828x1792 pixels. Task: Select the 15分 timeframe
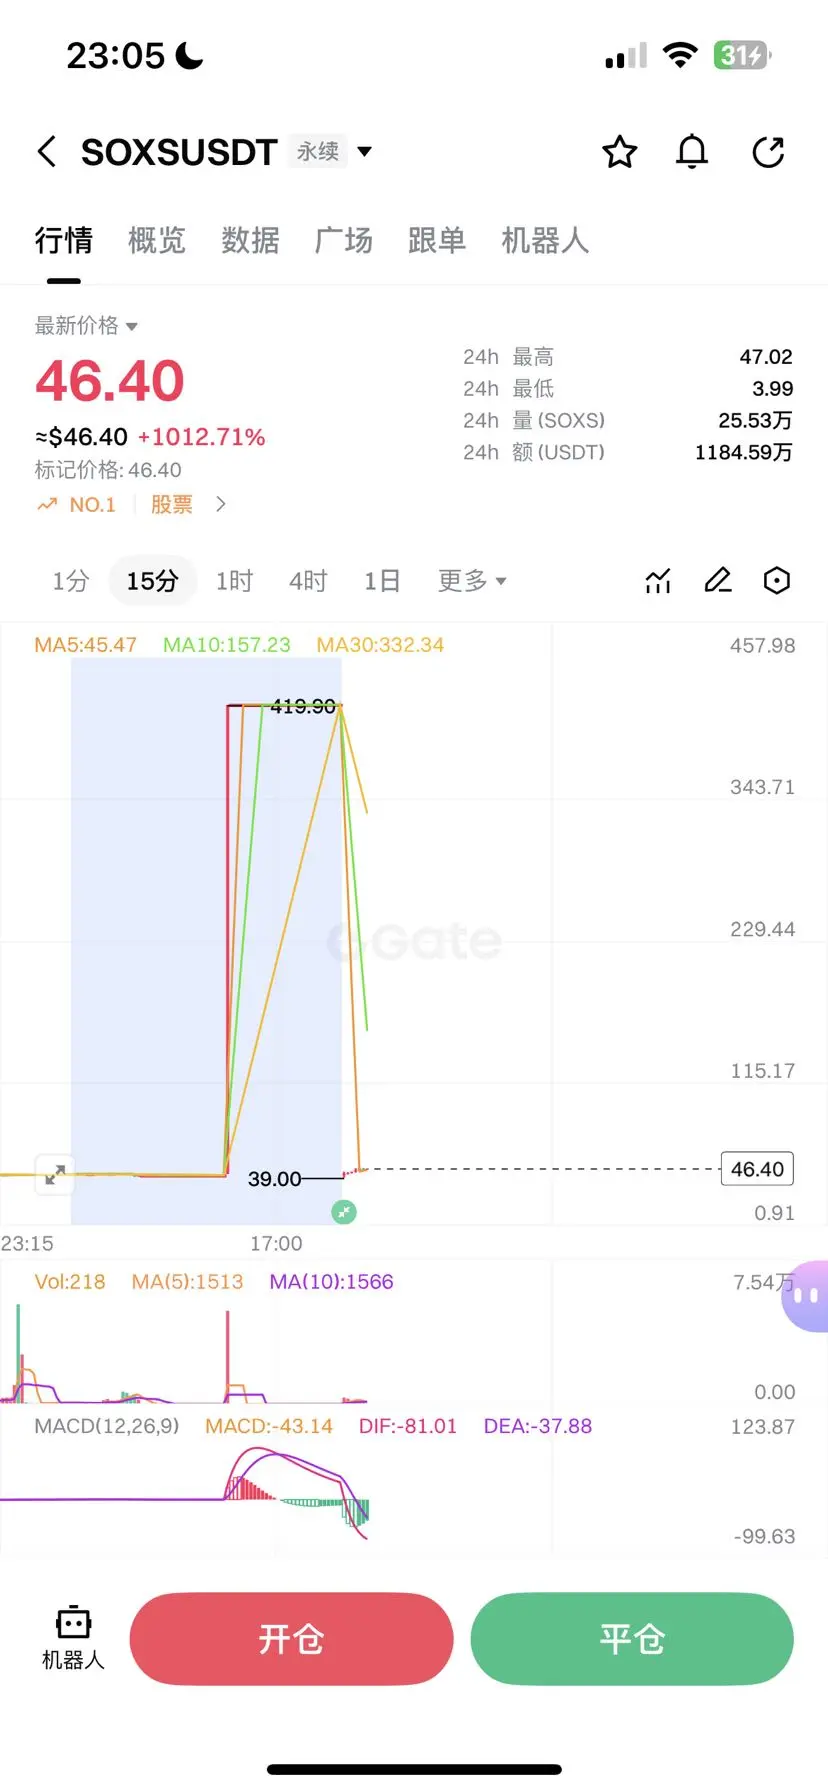coord(152,581)
